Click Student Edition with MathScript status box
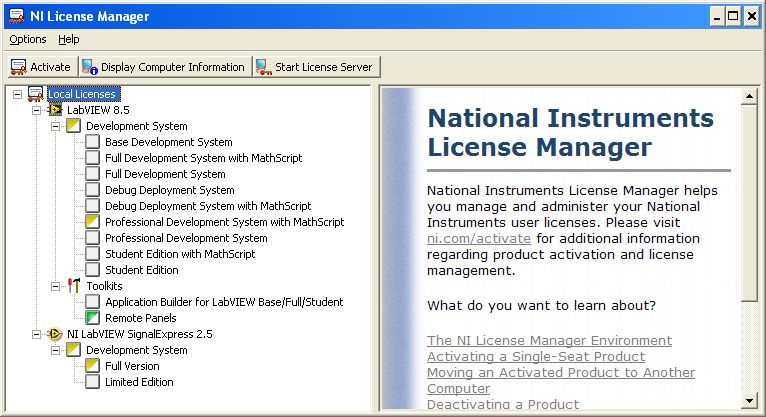 [92, 254]
